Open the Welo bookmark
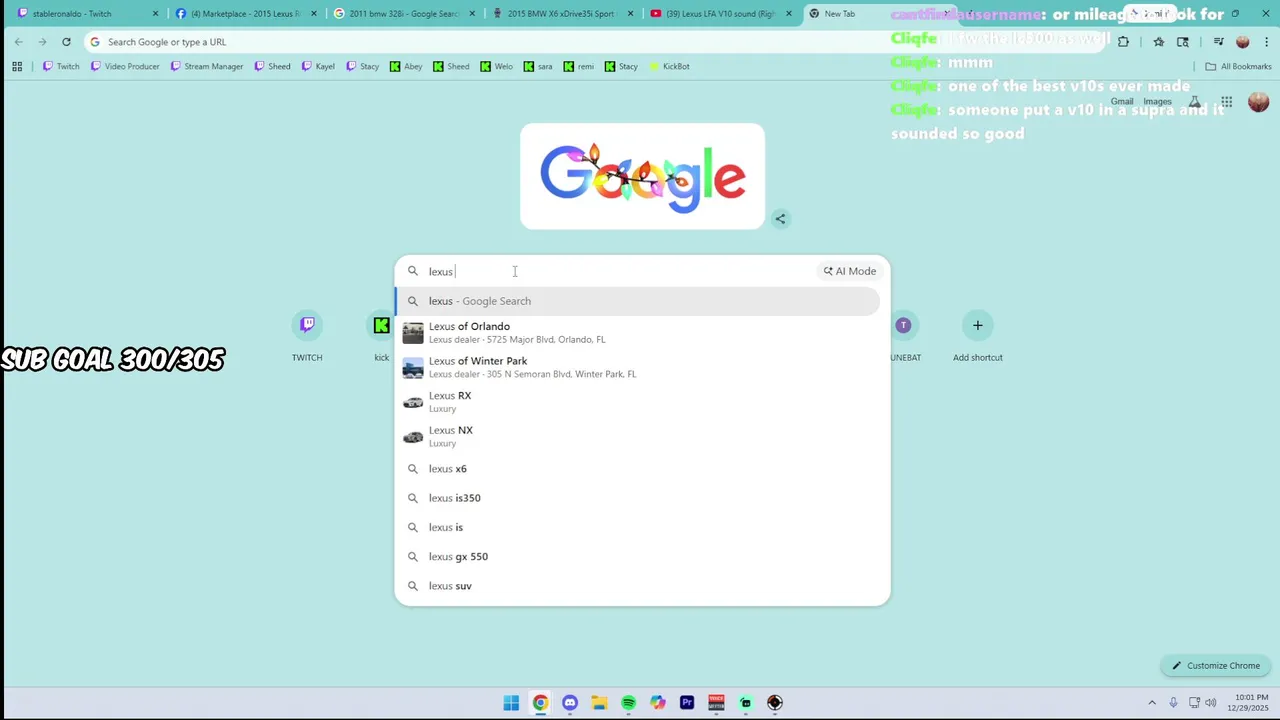The height and width of the screenshot is (720, 1280). click(x=496, y=66)
